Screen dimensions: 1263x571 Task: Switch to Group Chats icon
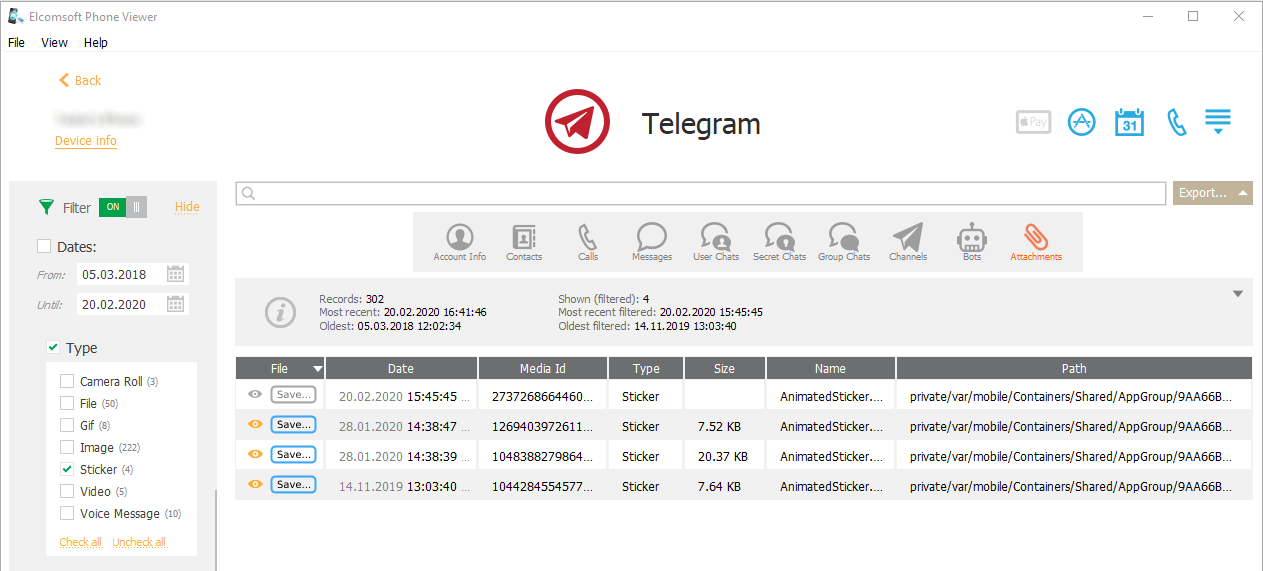point(844,242)
